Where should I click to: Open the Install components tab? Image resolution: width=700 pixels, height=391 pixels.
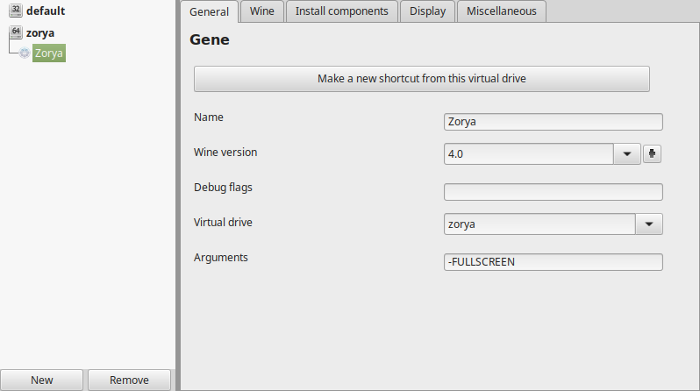[x=342, y=11]
